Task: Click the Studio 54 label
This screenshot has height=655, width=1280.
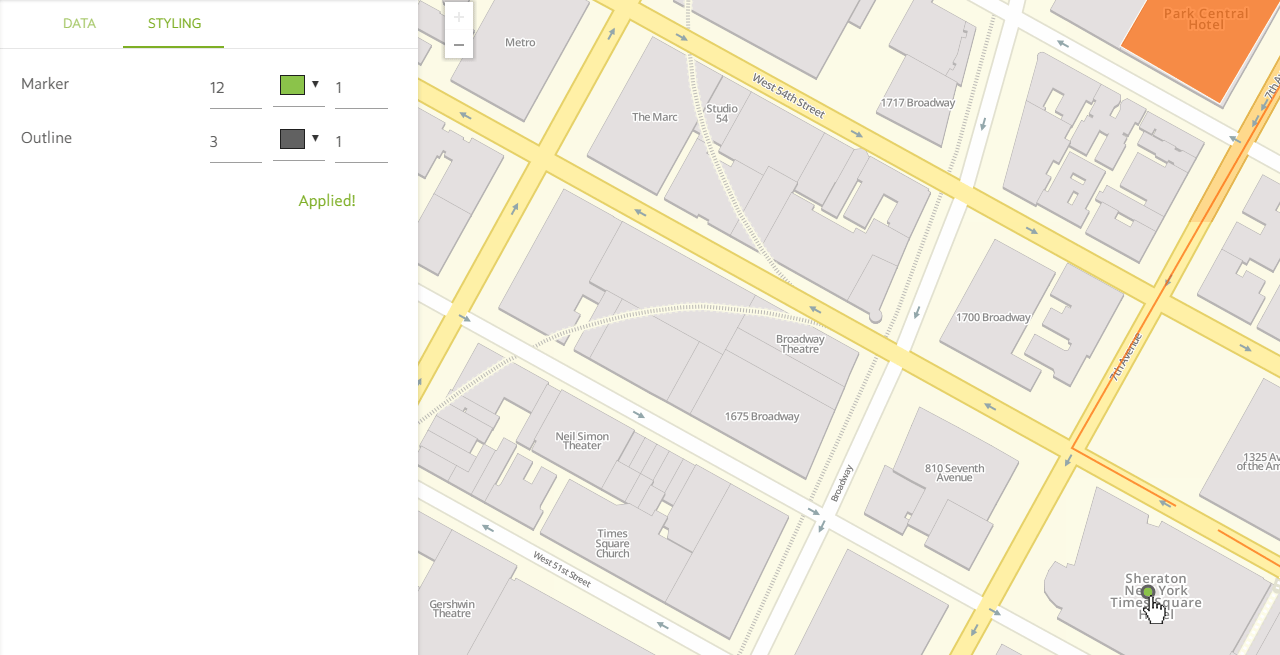Action: coord(722,113)
